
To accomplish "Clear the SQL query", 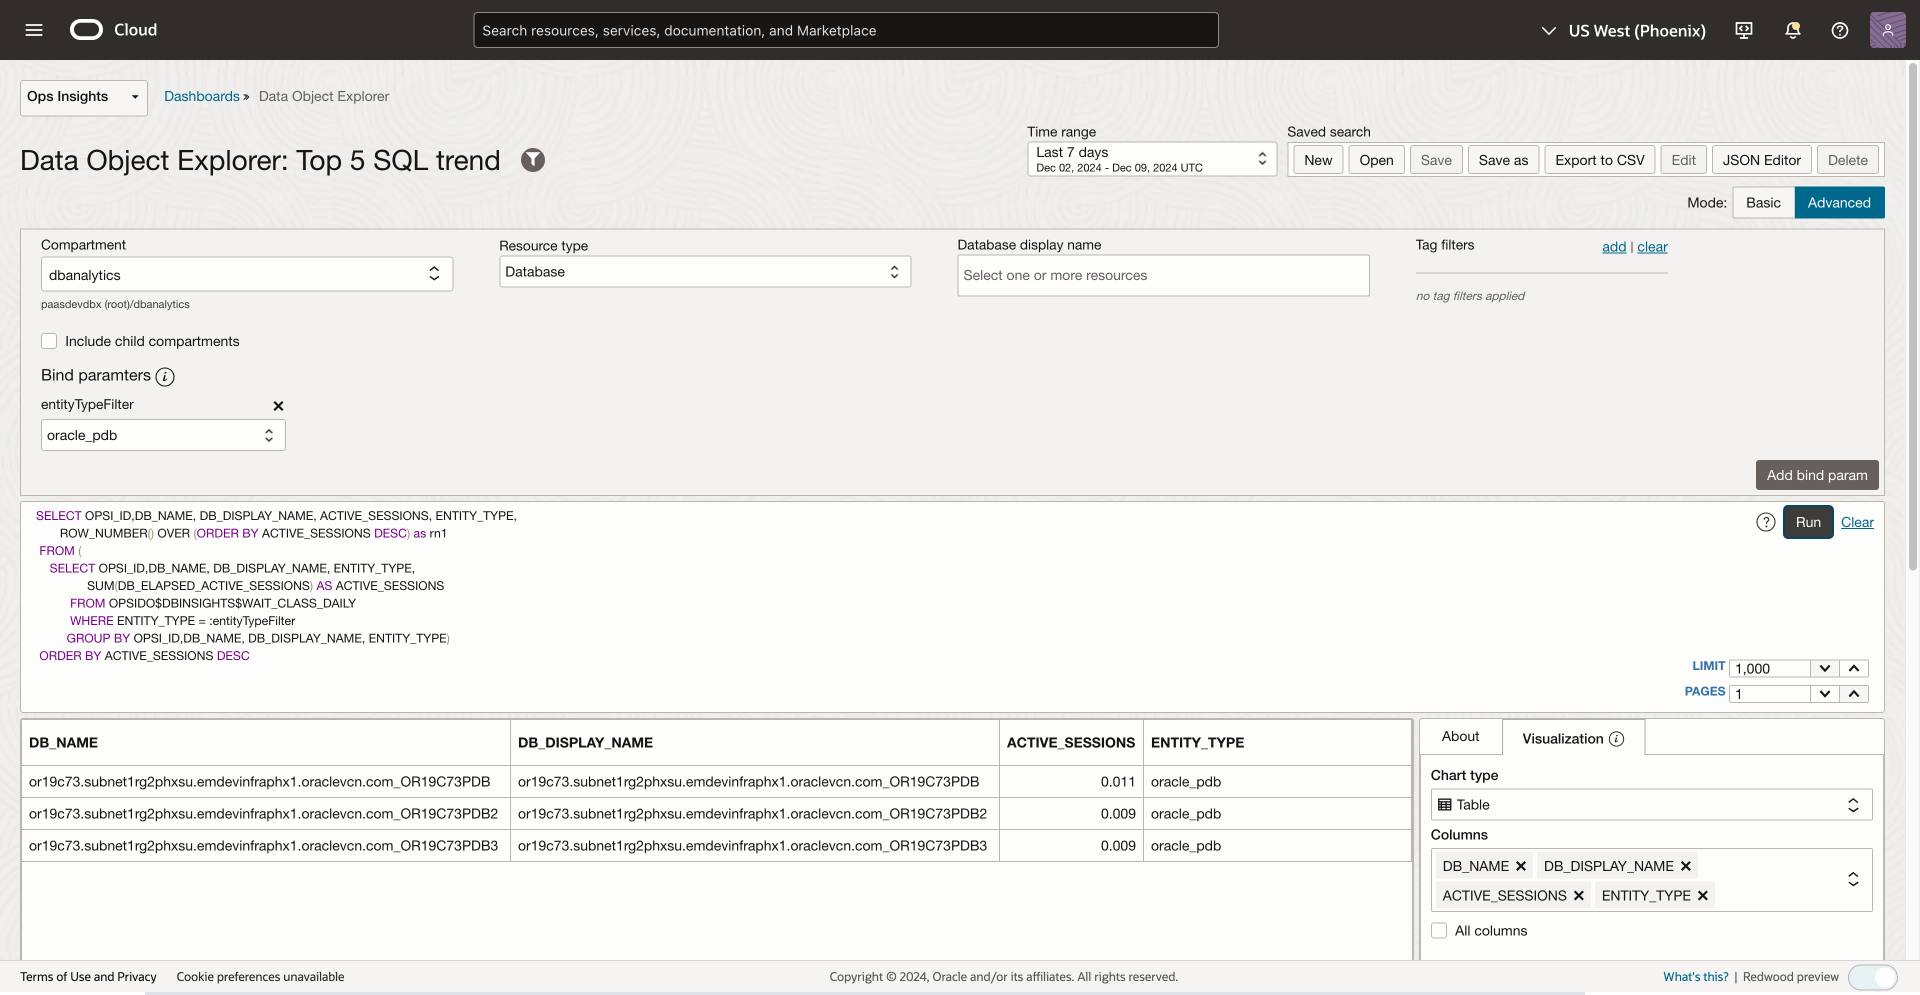I will 1857,522.
